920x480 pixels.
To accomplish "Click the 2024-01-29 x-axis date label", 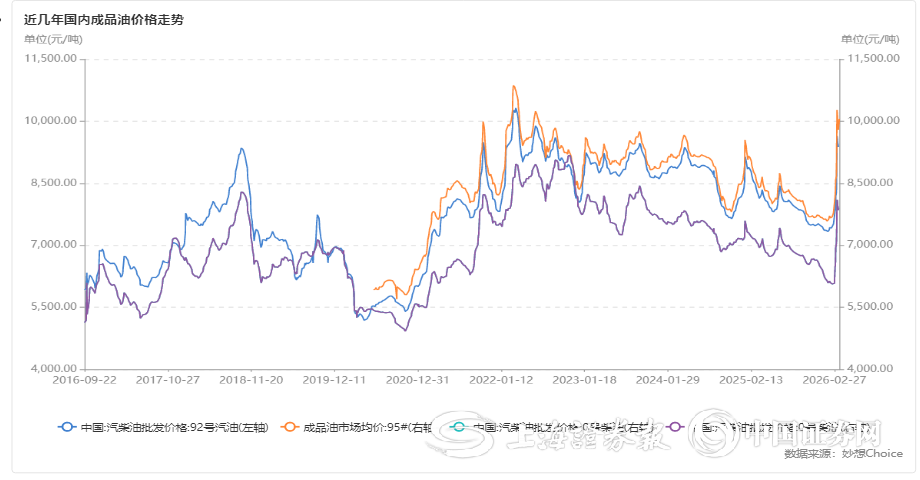I will coord(667,380).
